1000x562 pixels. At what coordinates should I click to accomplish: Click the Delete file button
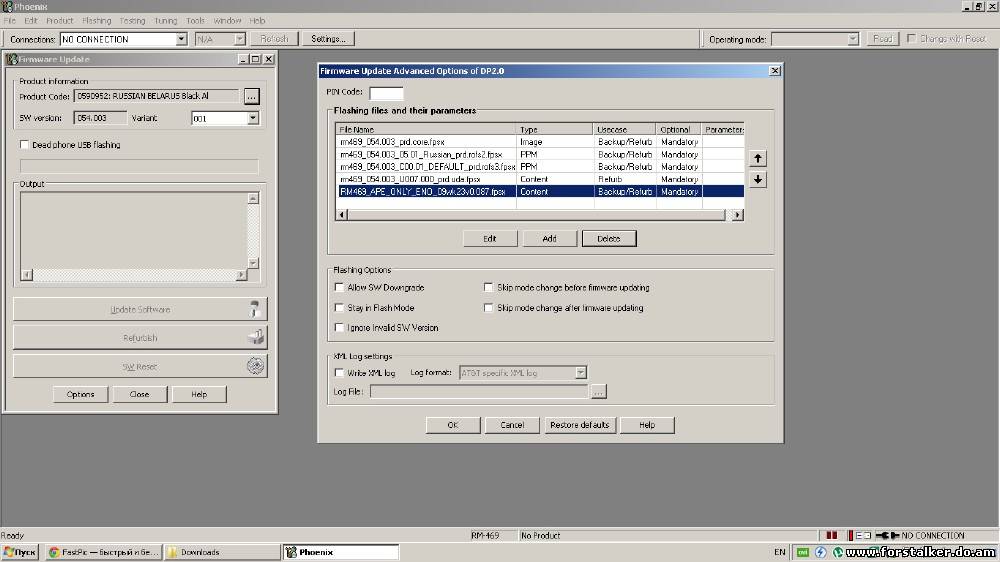click(608, 238)
